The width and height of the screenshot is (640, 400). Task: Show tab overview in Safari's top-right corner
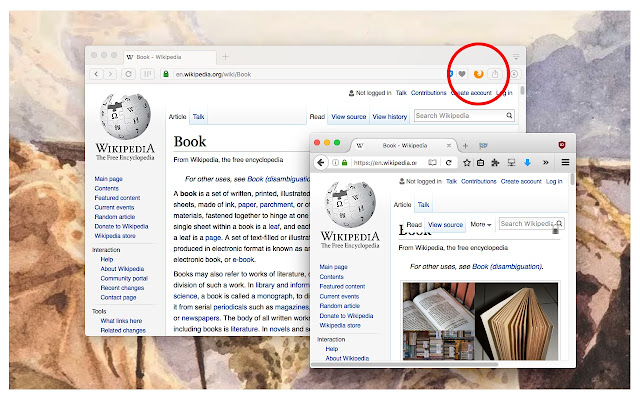(516, 57)
